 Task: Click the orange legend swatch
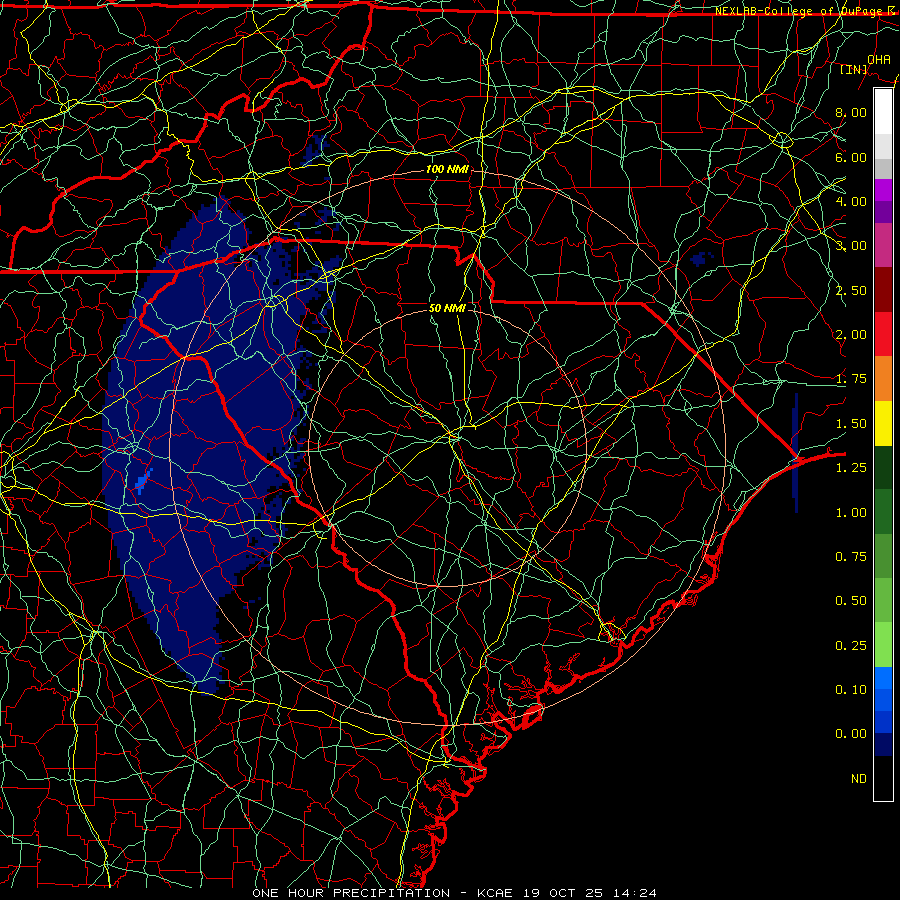pyautogui.click(x=883, y=379)
